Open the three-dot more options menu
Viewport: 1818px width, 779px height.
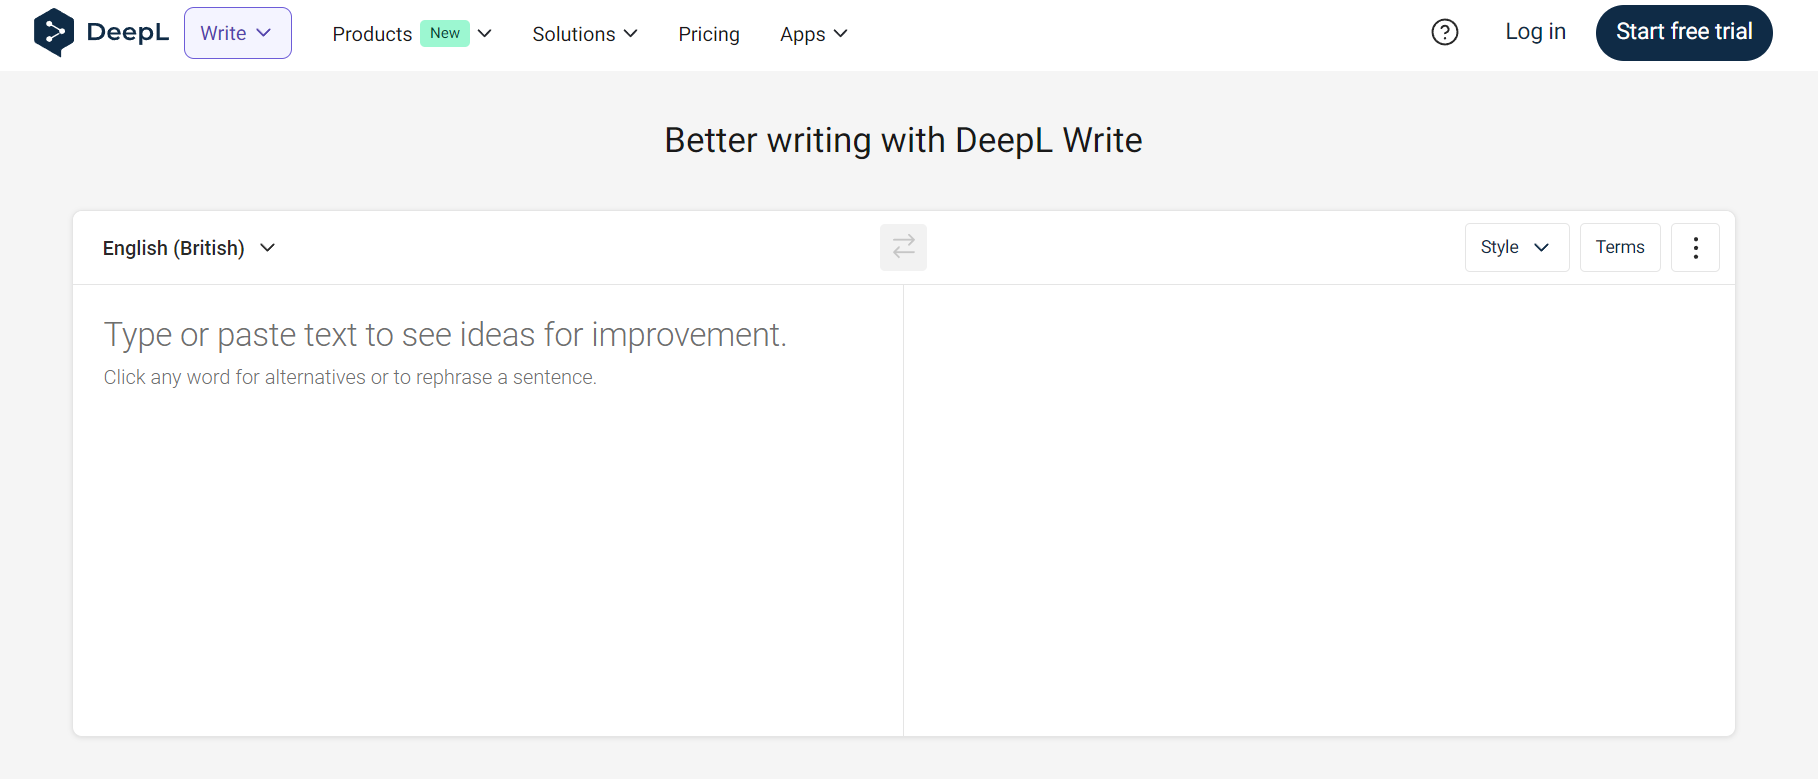click(1695, 248)
